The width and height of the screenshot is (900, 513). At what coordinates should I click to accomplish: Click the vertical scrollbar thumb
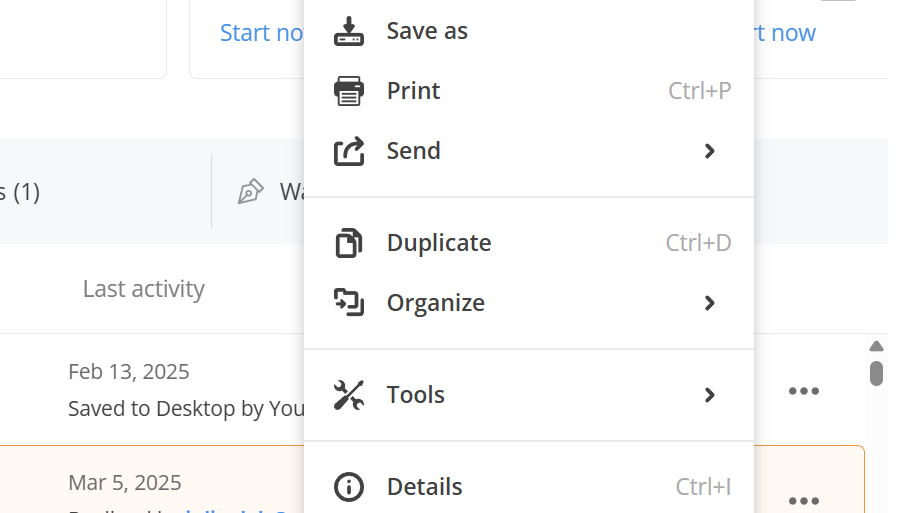[x=876, y=373]
